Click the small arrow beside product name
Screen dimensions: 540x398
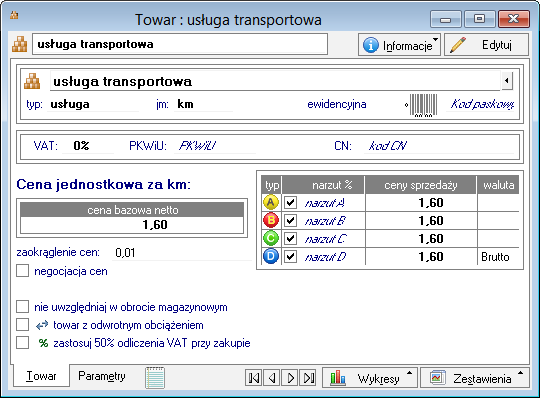(x=507, y=81)
